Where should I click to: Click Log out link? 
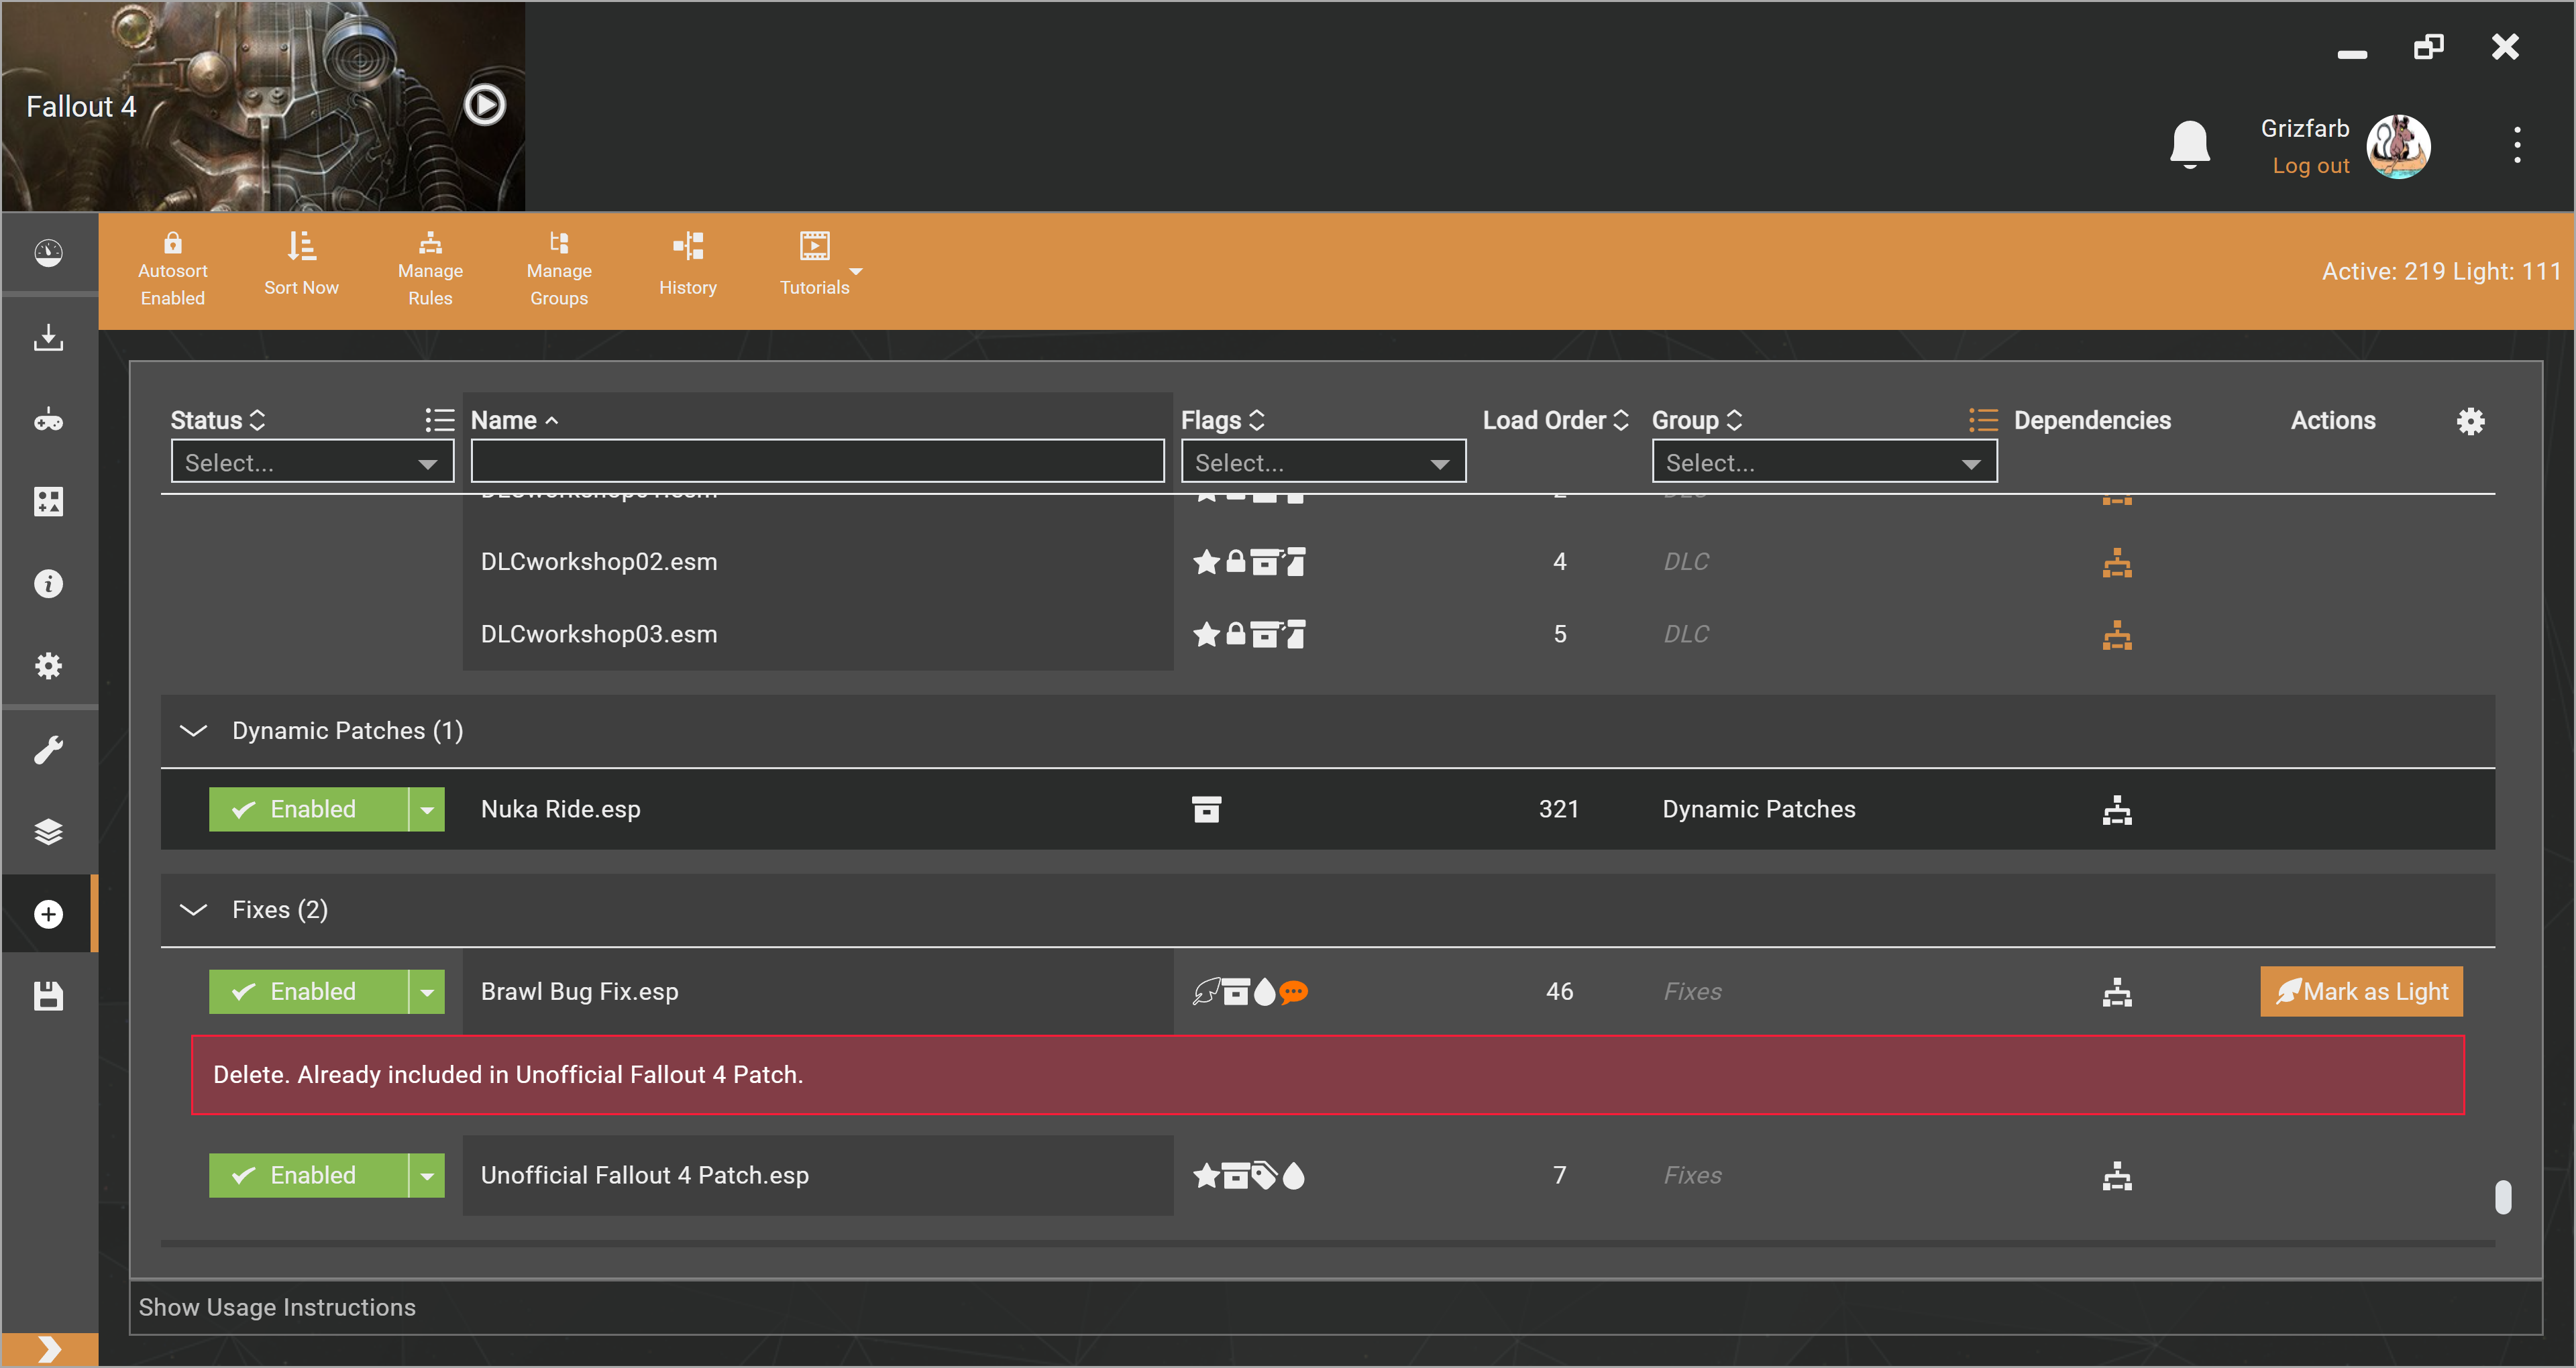2310,166
